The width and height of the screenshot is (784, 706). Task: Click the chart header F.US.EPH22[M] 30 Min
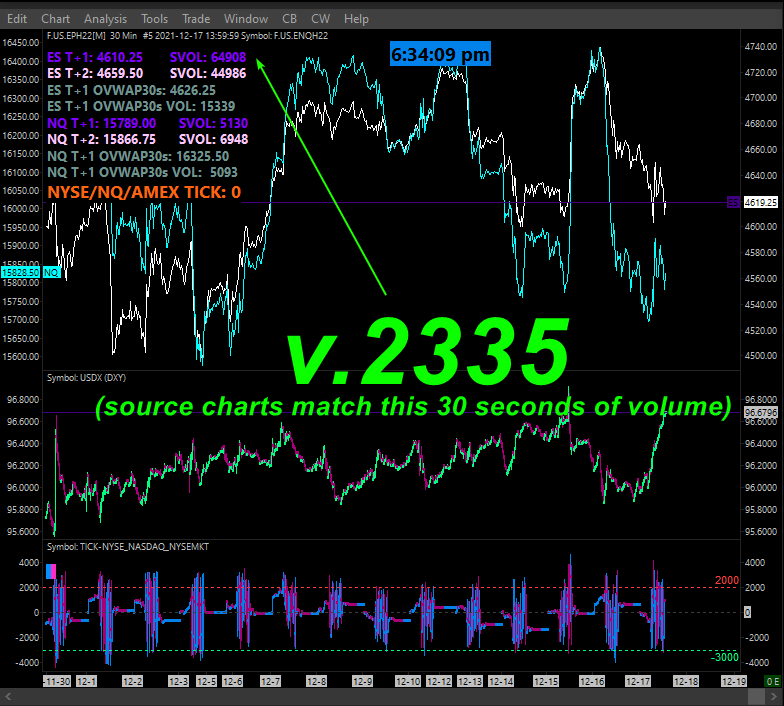pos(92,36)
